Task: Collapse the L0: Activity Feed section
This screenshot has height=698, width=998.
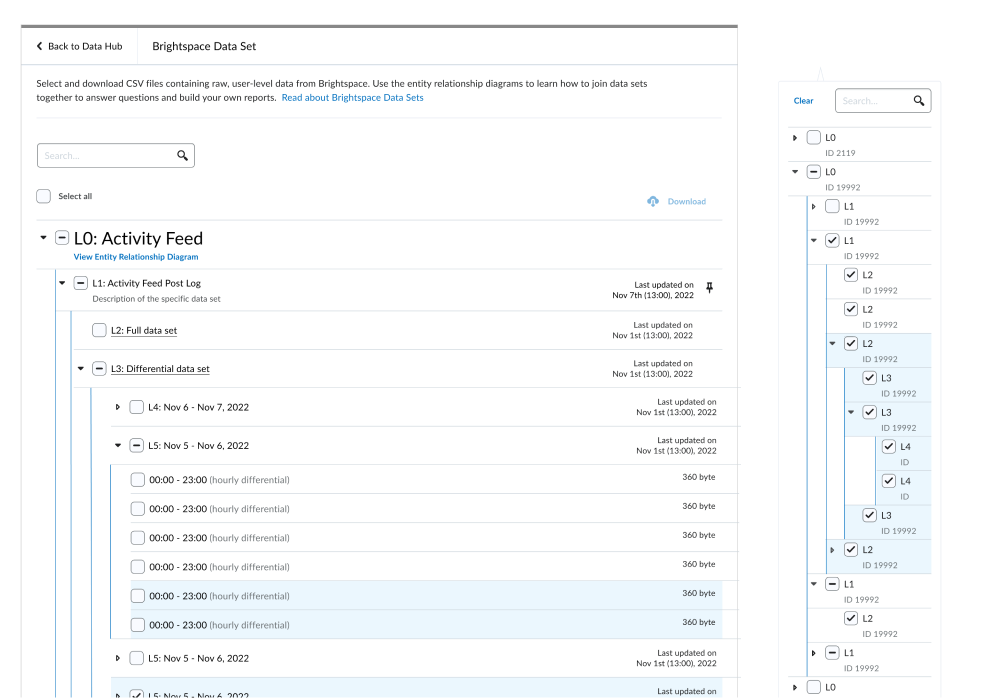Action: coord(43,238)
